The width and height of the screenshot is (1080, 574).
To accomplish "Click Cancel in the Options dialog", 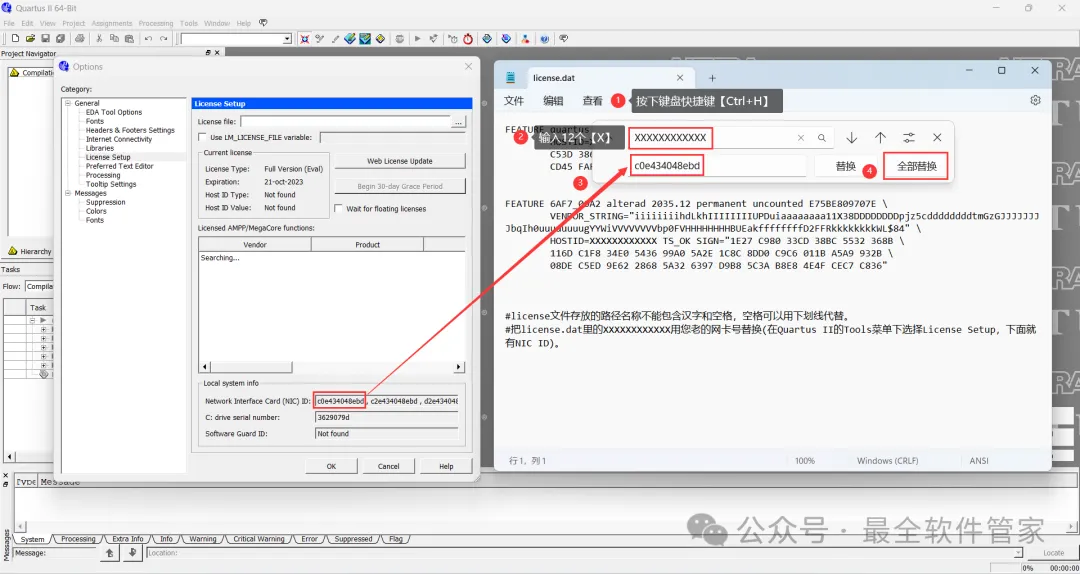I will tap(388, 467).
